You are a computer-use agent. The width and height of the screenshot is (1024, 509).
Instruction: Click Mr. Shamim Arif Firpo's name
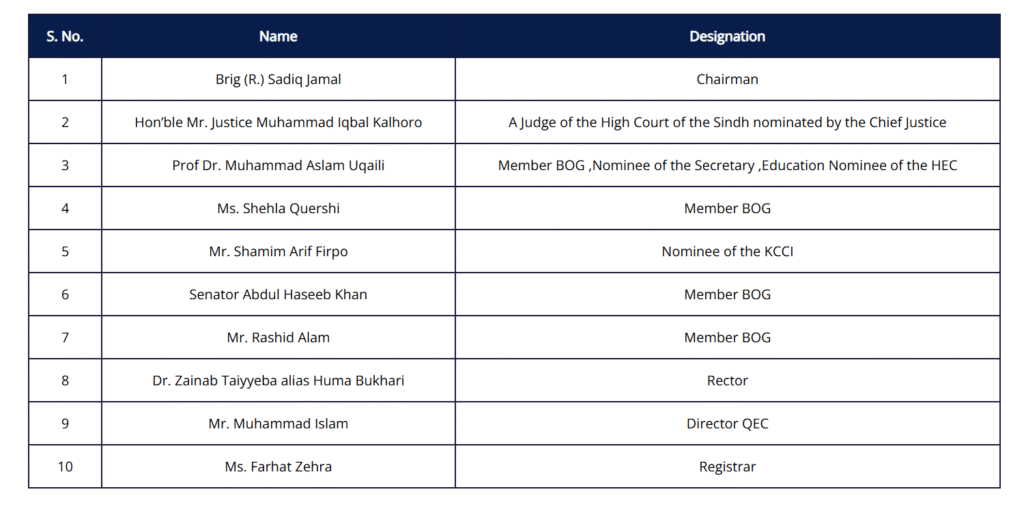point(278,251)
